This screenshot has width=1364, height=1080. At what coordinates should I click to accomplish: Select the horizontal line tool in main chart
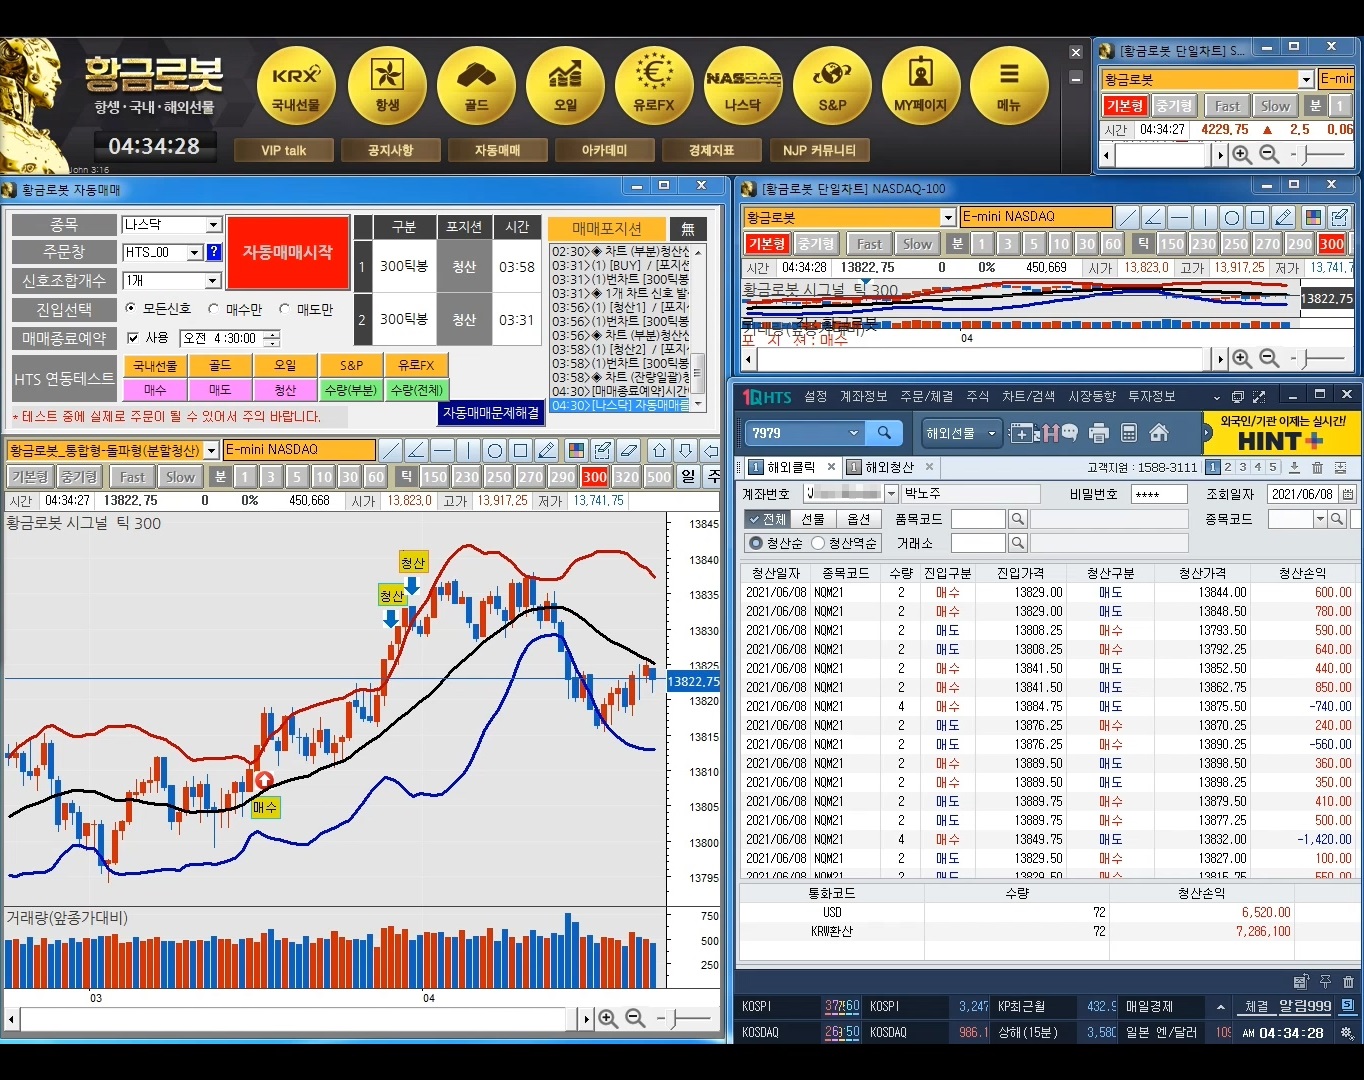(x=443, y=451)
